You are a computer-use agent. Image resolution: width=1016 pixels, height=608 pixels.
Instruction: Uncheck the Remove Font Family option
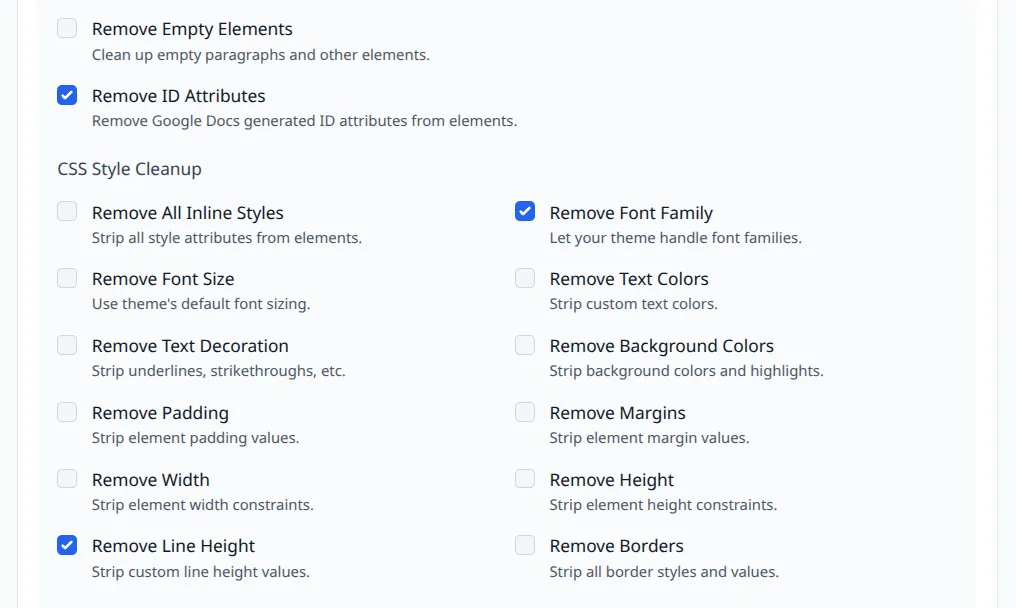(524, 211)
